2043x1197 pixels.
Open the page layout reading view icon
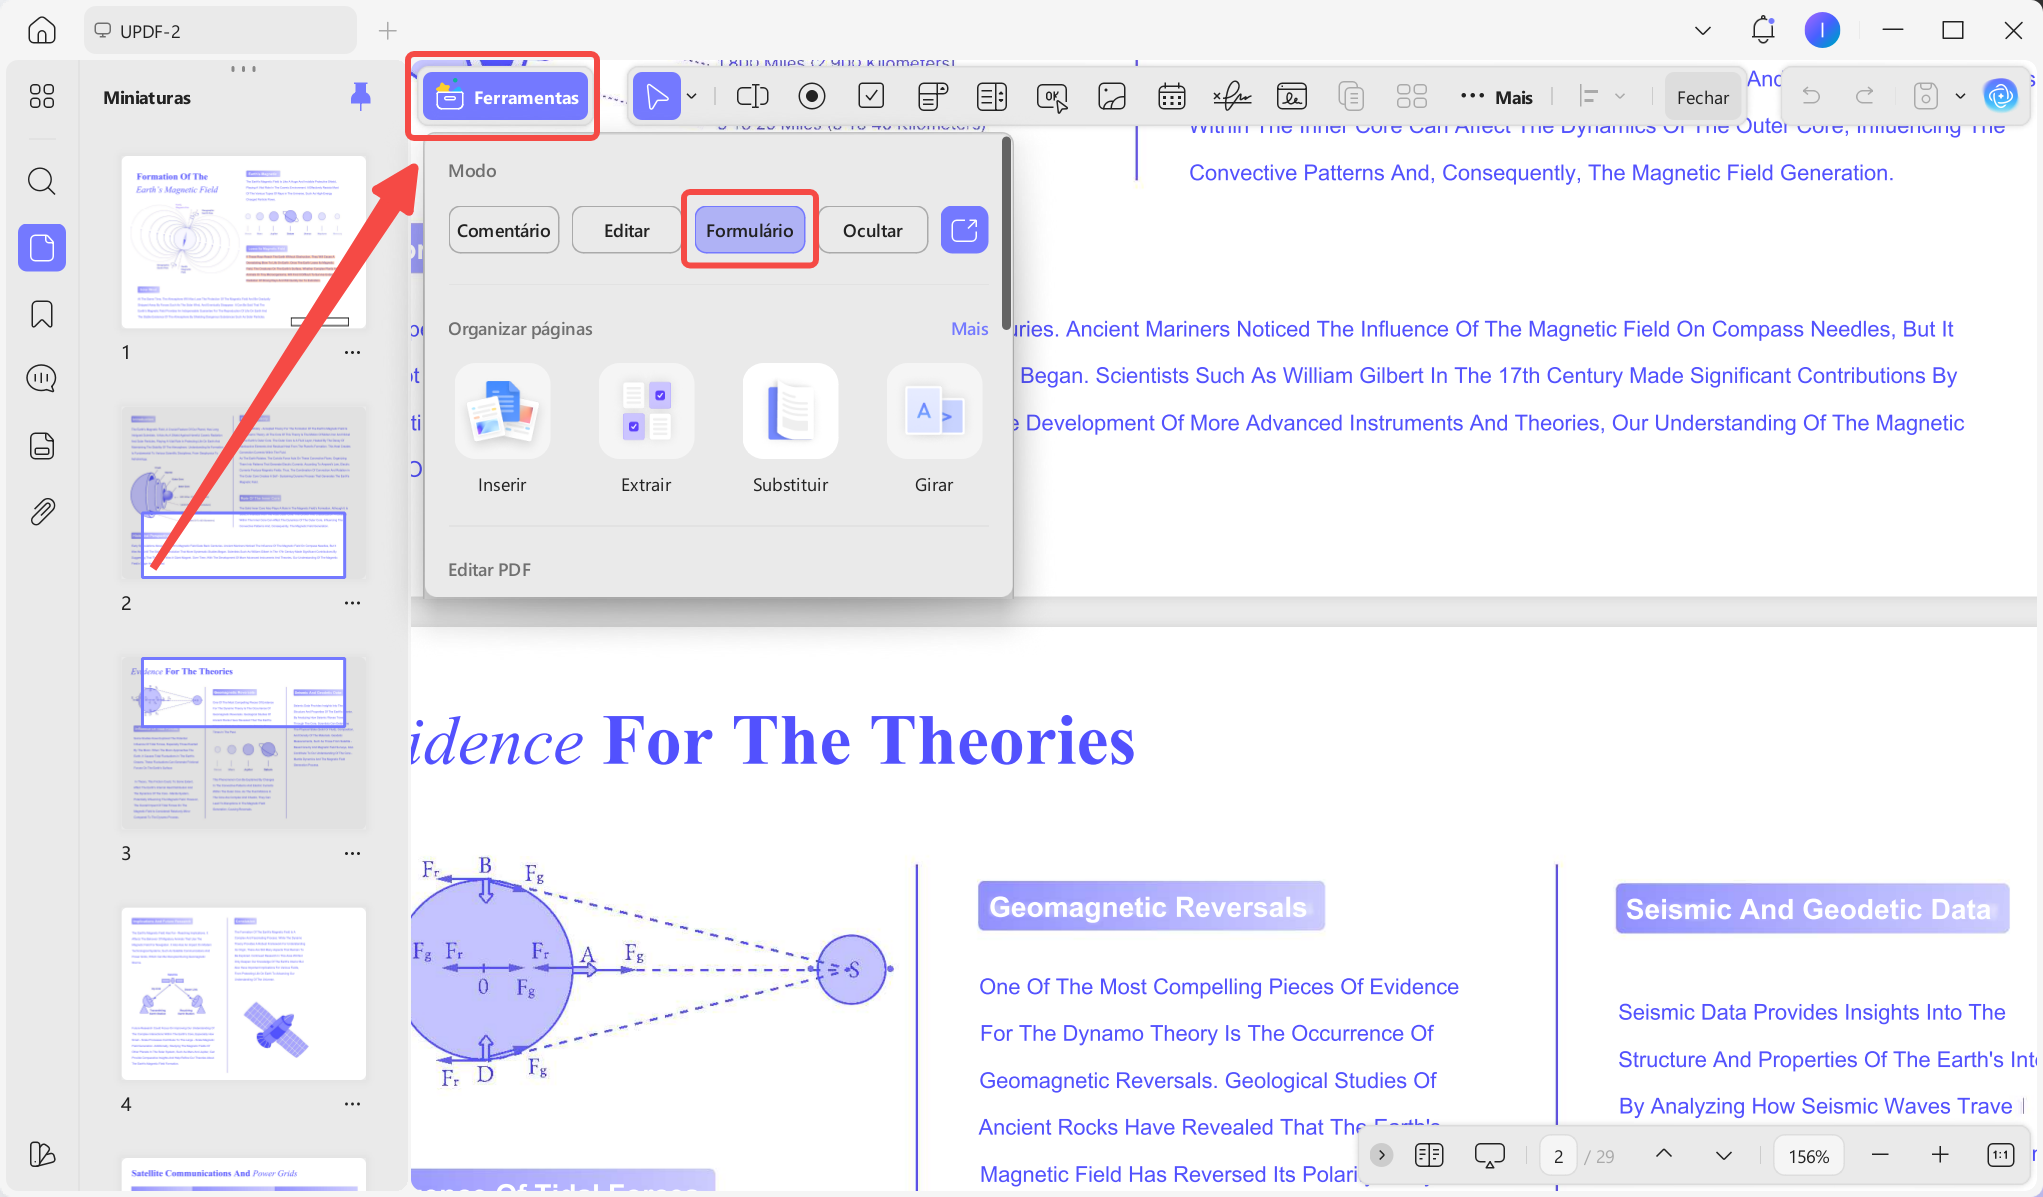[x=1430, y=1156]
